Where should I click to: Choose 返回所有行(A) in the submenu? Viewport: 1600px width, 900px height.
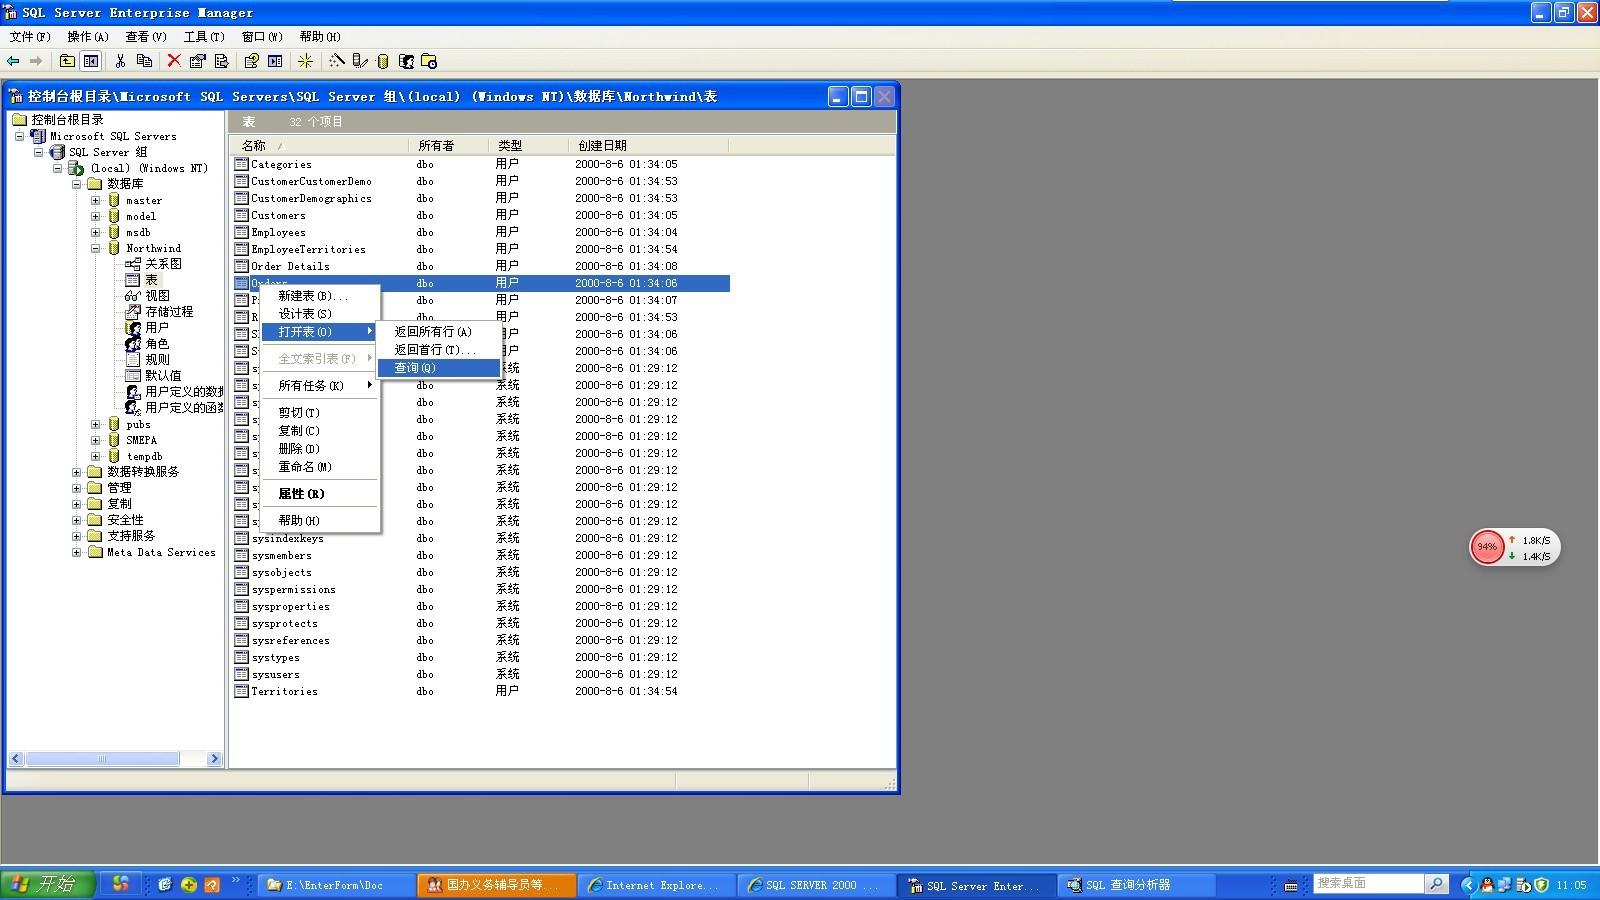pyautogui.click(x=439, y=332)
